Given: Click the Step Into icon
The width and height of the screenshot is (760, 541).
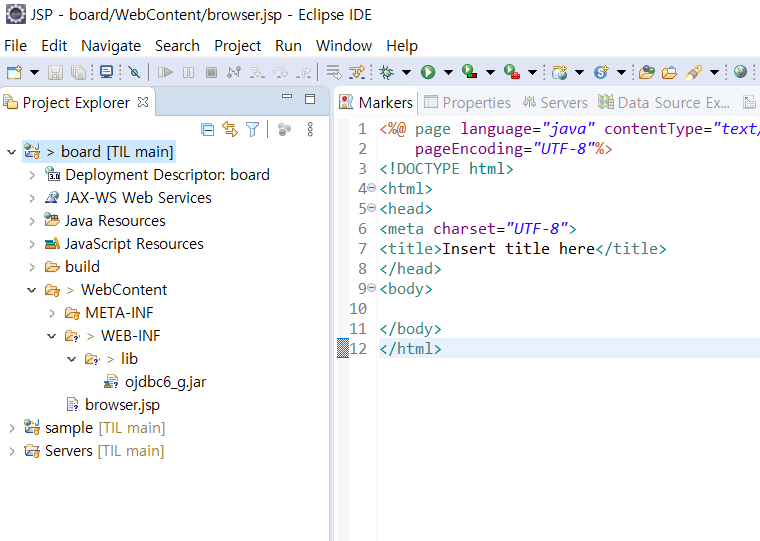Looking at the screenshot, I should click(257, 73).
